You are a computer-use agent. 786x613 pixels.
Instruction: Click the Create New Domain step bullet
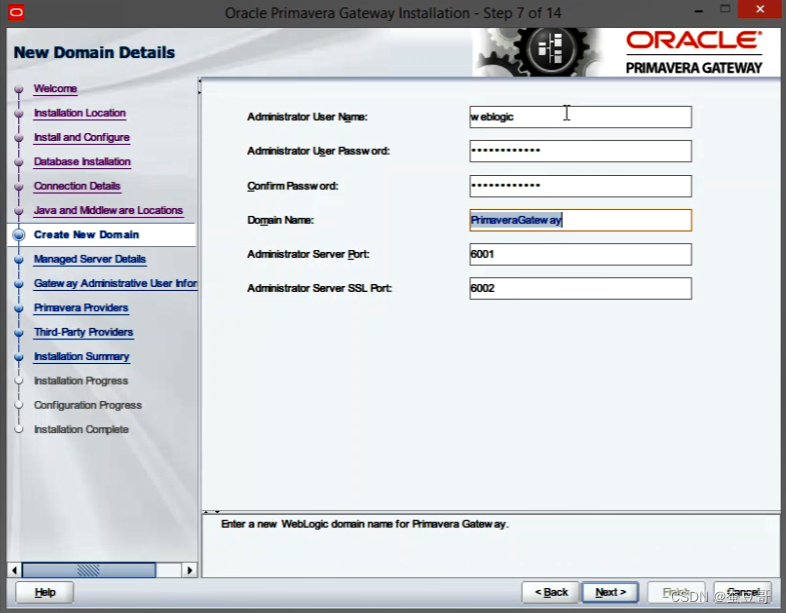(19, 235)
